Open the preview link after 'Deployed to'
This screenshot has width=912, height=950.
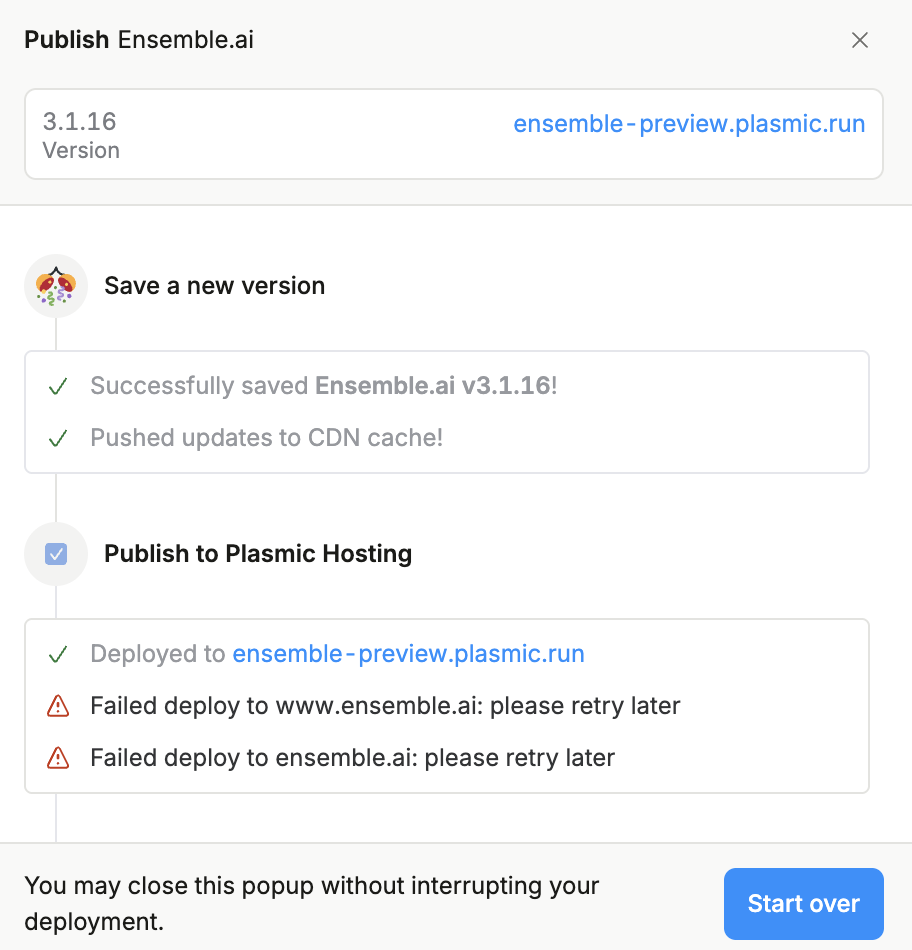pyautogui.click(x=408, y=654)
